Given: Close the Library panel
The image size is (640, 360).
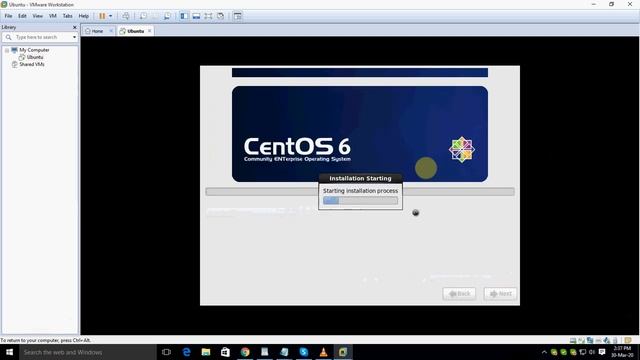Looking at the screenshot, I should 74,27.
